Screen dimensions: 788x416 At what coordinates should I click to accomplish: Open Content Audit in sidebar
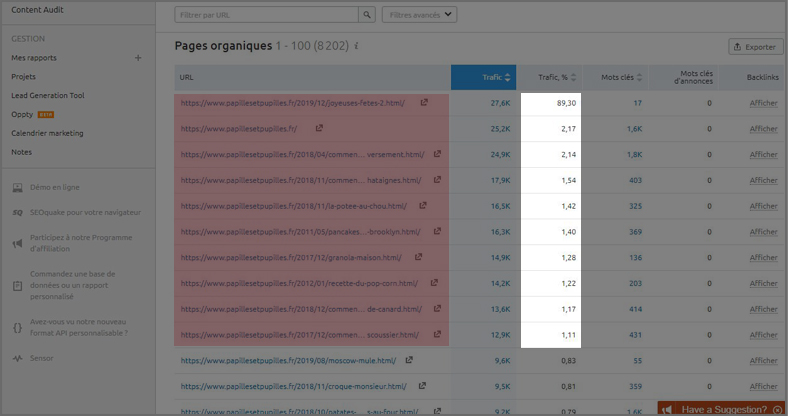(x=37, y=10)
